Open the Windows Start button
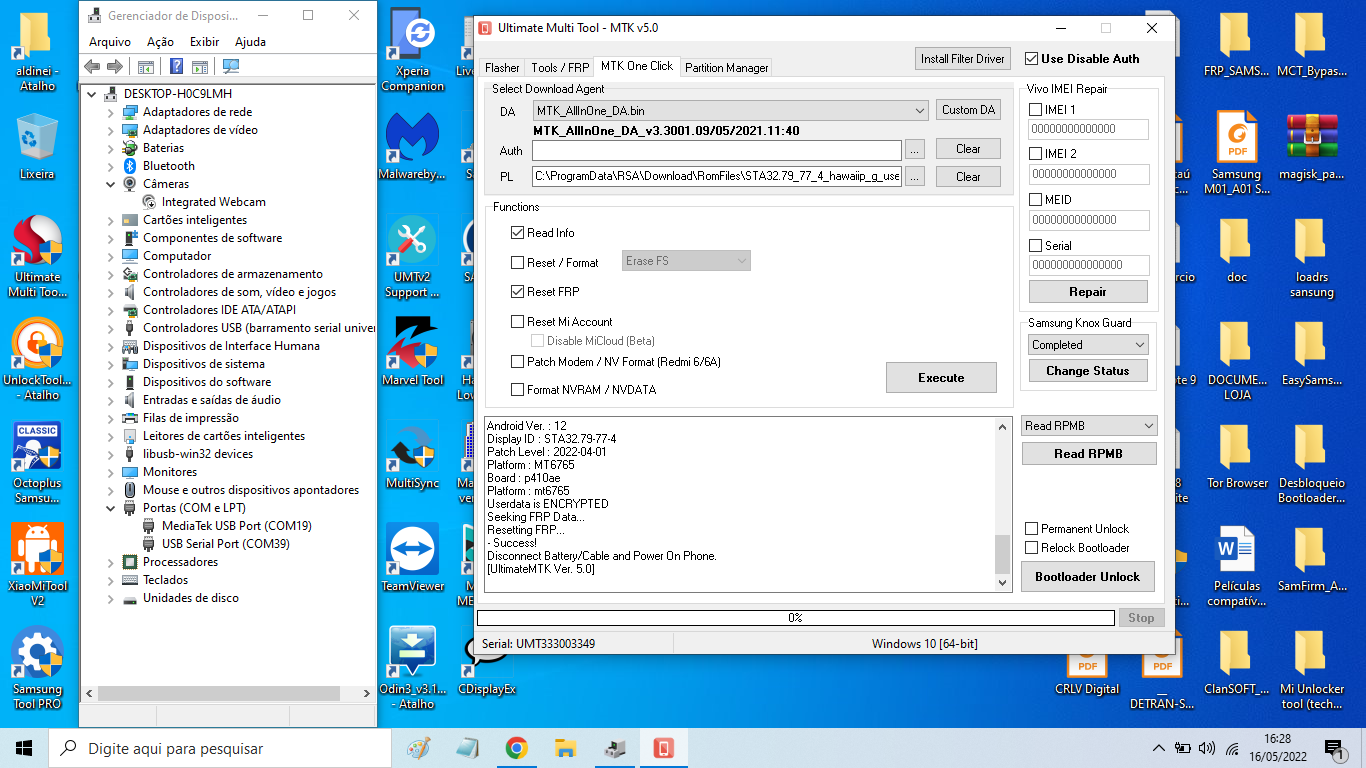 coord(24,748)
